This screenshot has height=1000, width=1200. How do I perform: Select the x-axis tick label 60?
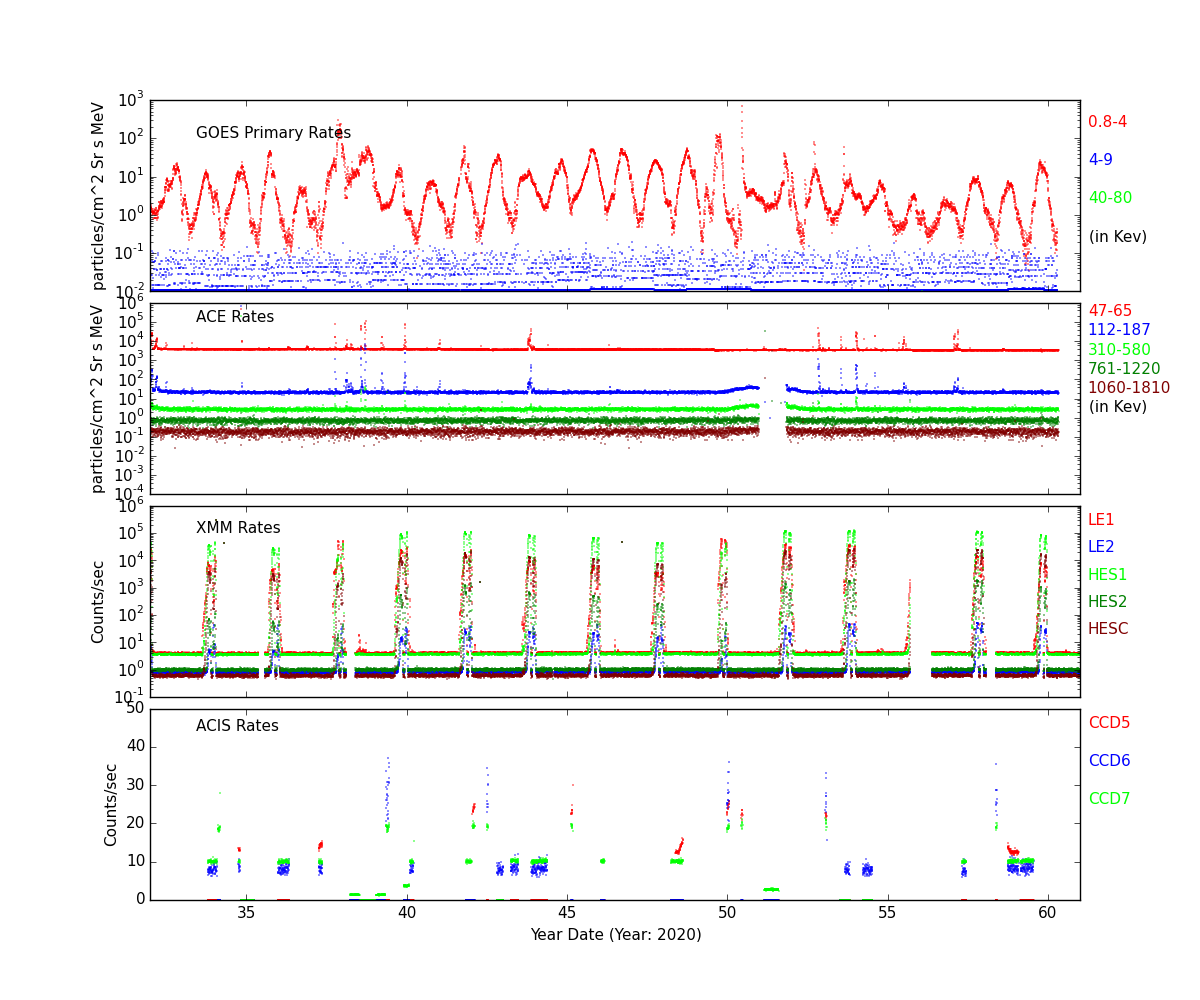point(1047,915)
